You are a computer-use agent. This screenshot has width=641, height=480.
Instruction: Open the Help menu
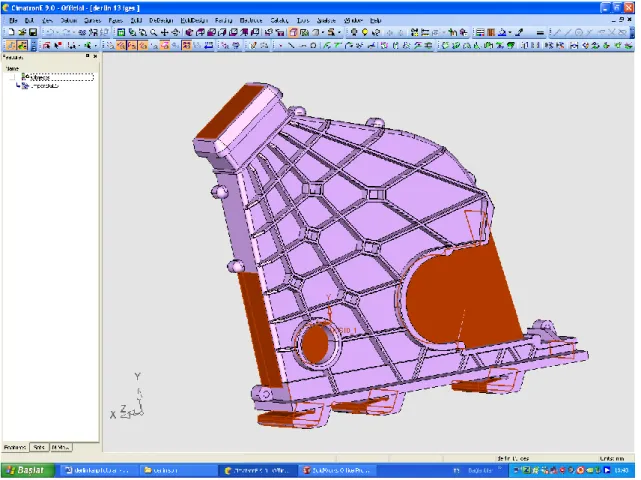tap(375, 20)
